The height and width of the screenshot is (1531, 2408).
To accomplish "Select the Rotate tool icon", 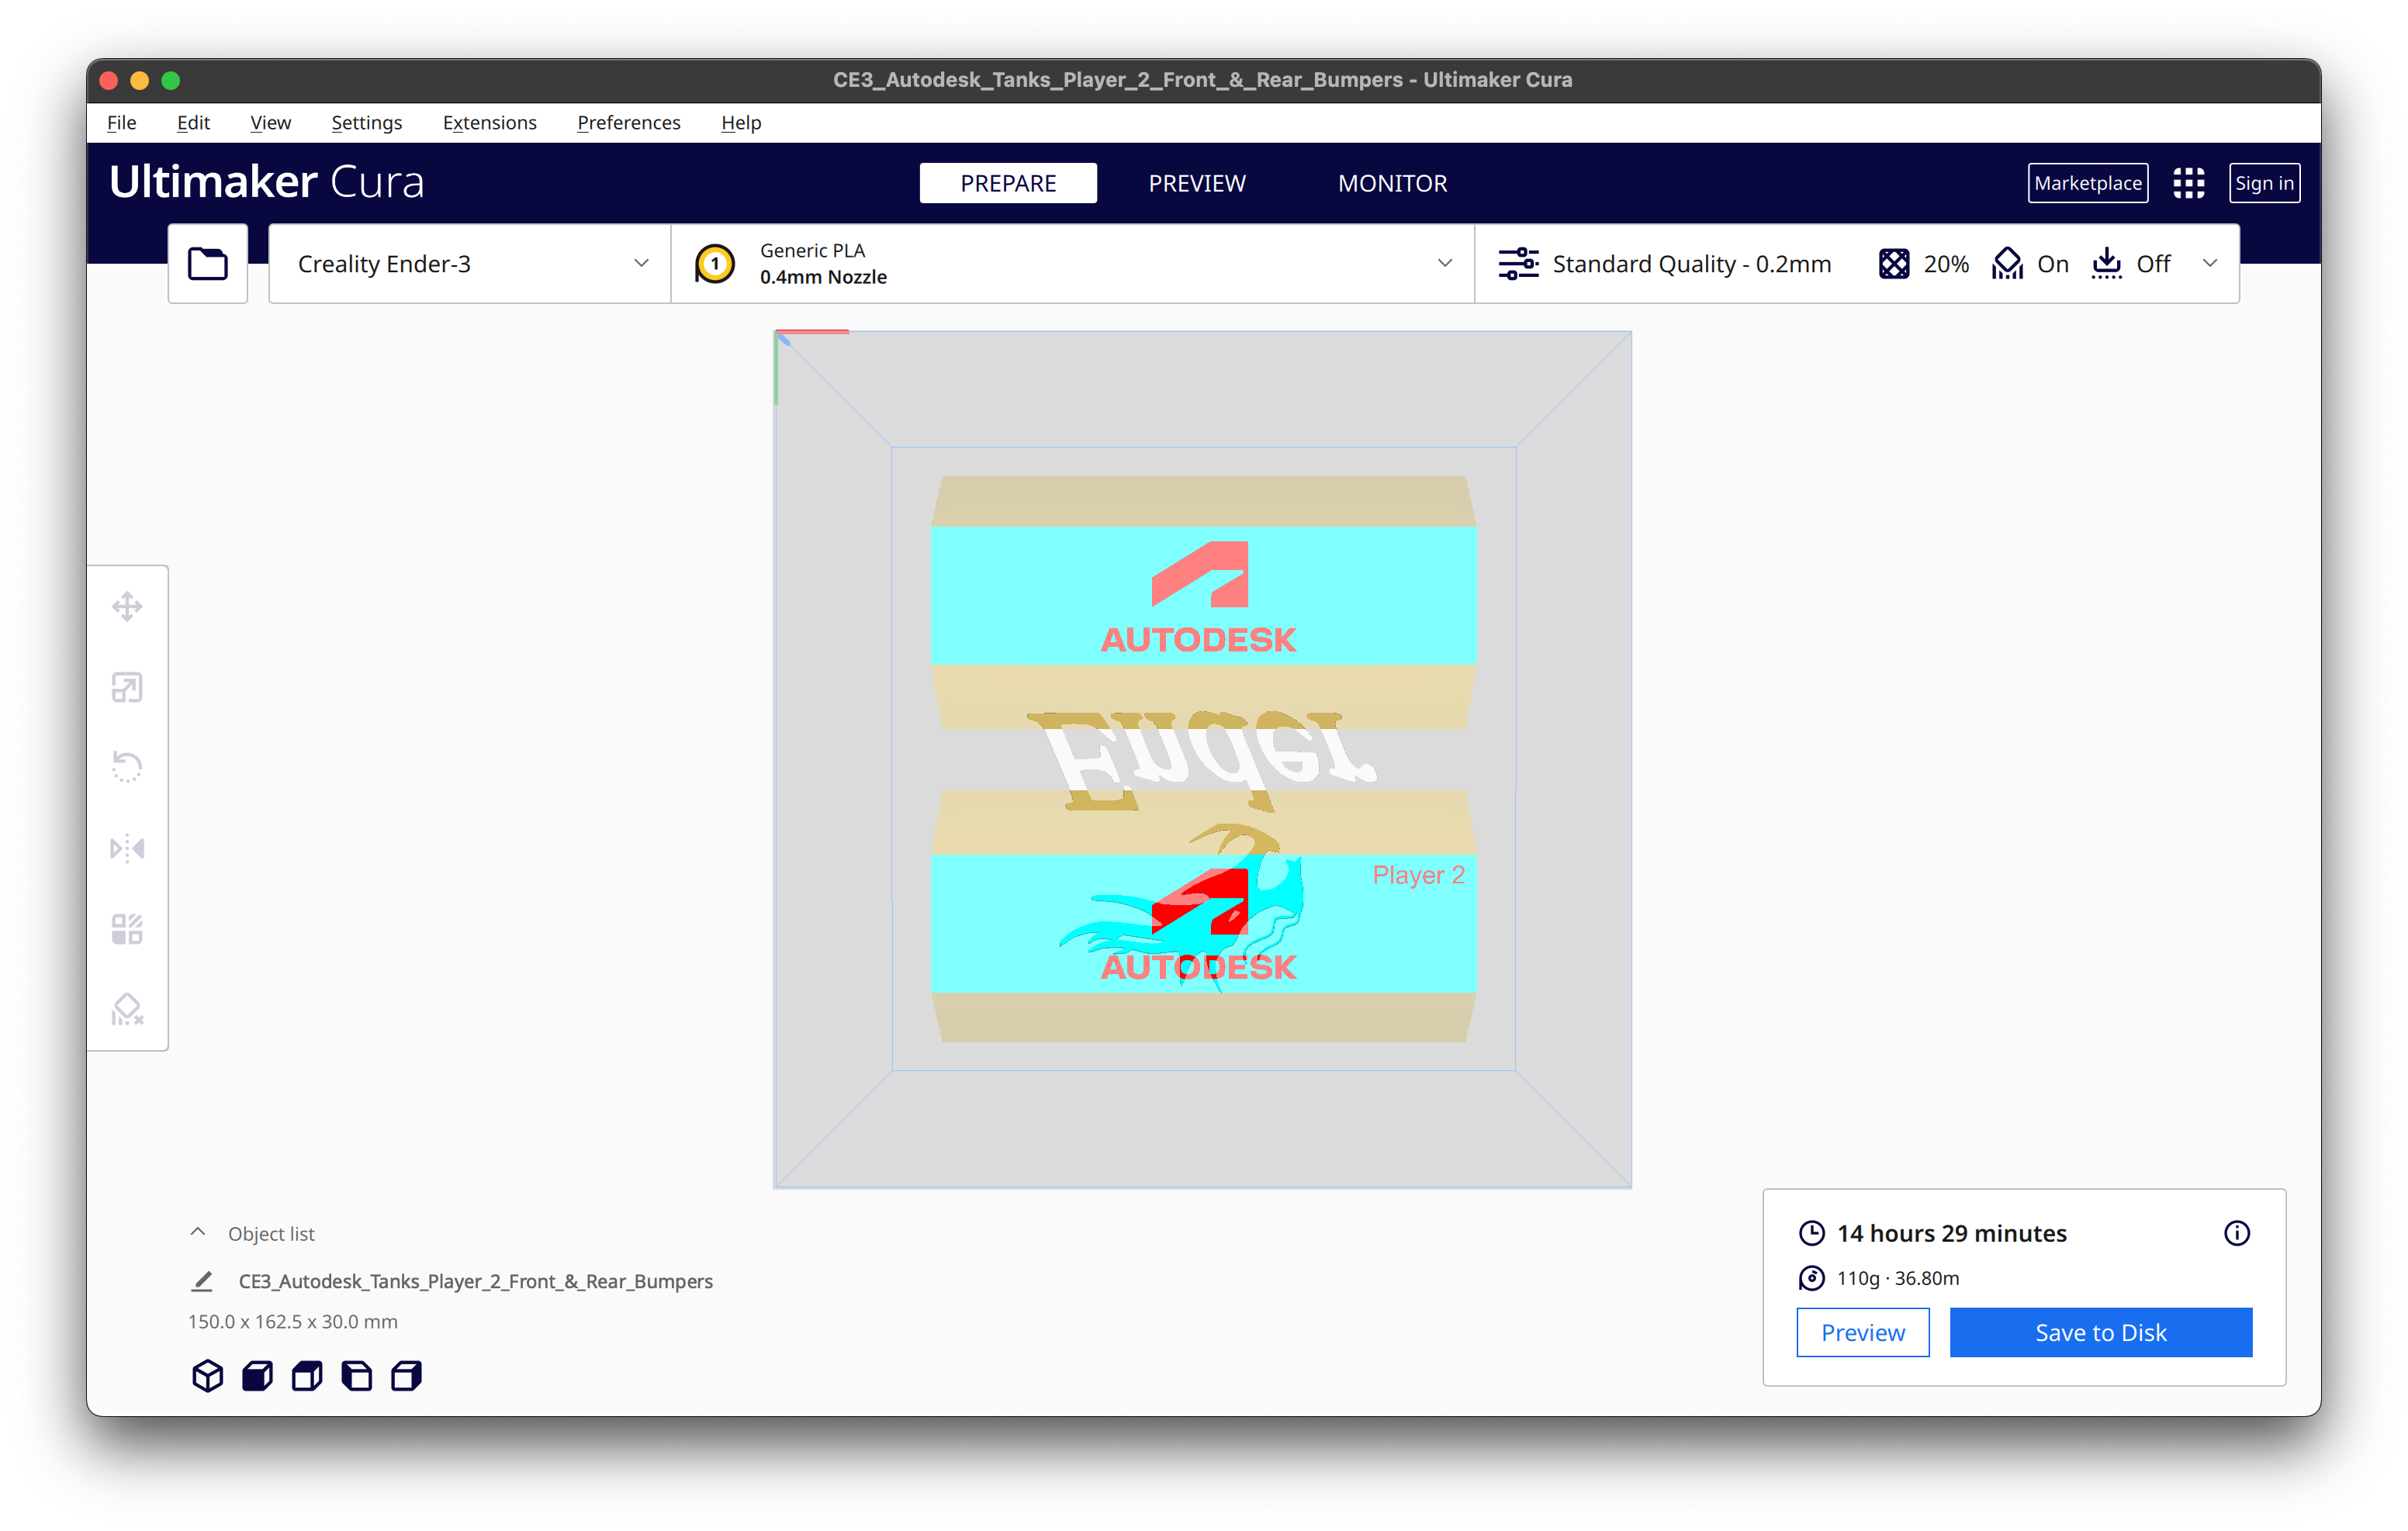I will 127,767.
